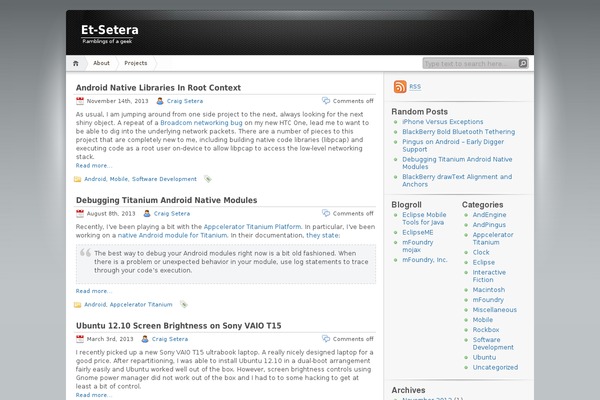600x400 pixels.
Task: Open random post BlackBerry Bold Bluetooth Tethering
Action: 458,132
